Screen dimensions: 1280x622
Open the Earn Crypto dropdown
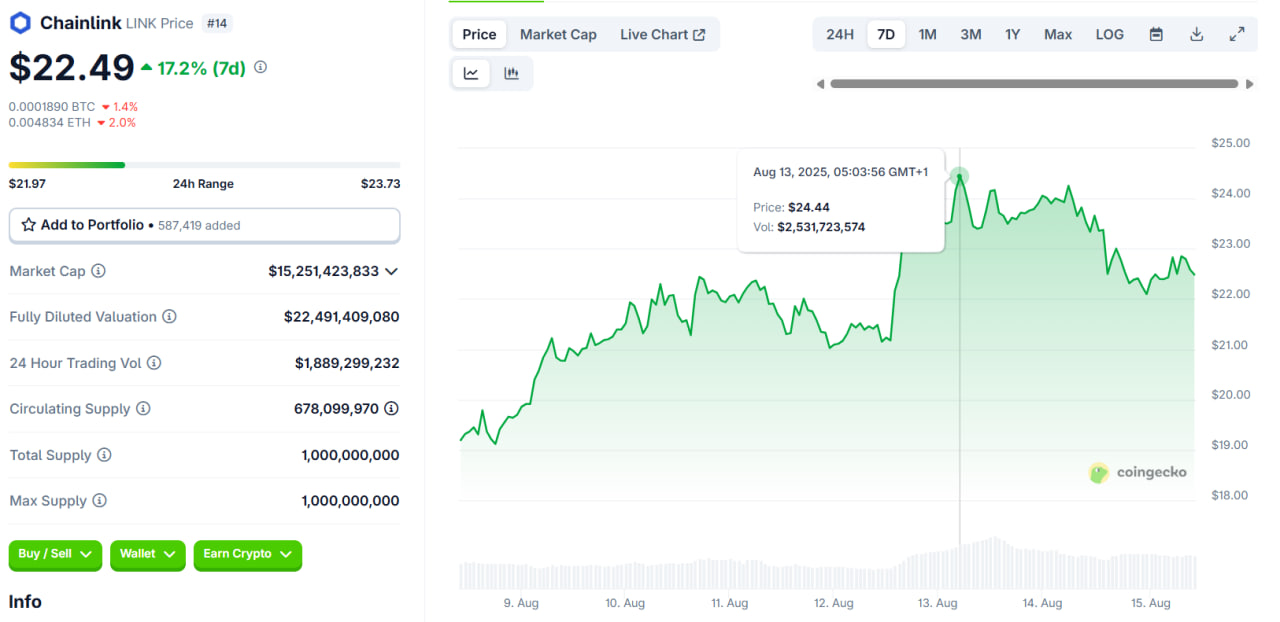(247, 554)
